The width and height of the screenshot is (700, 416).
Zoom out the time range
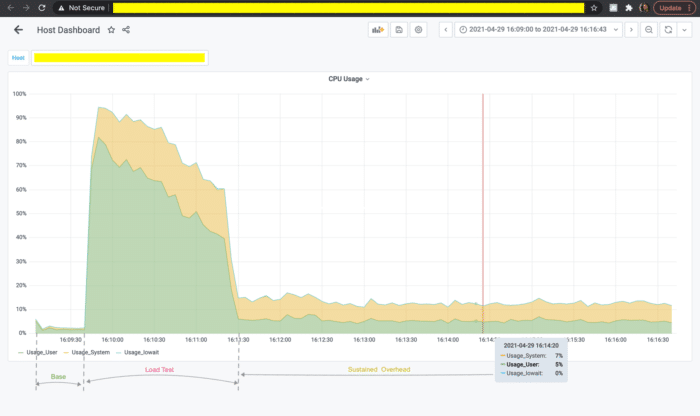point(649,30)
